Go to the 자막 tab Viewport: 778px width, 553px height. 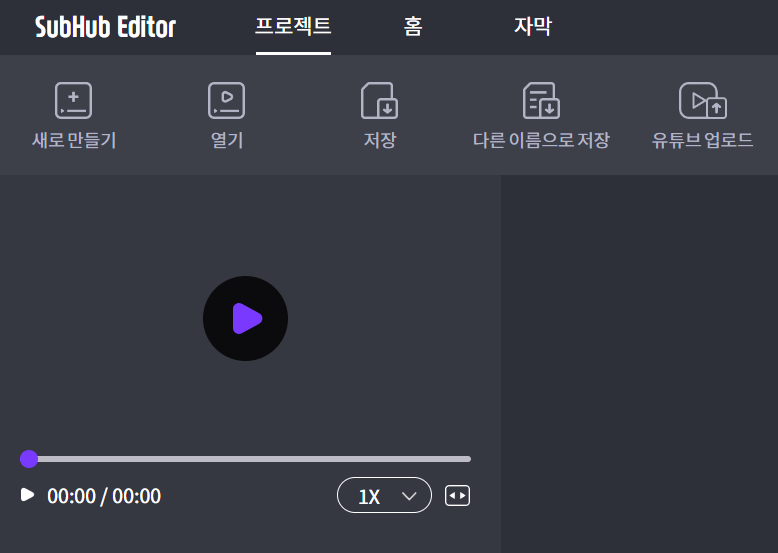(532, 26)
